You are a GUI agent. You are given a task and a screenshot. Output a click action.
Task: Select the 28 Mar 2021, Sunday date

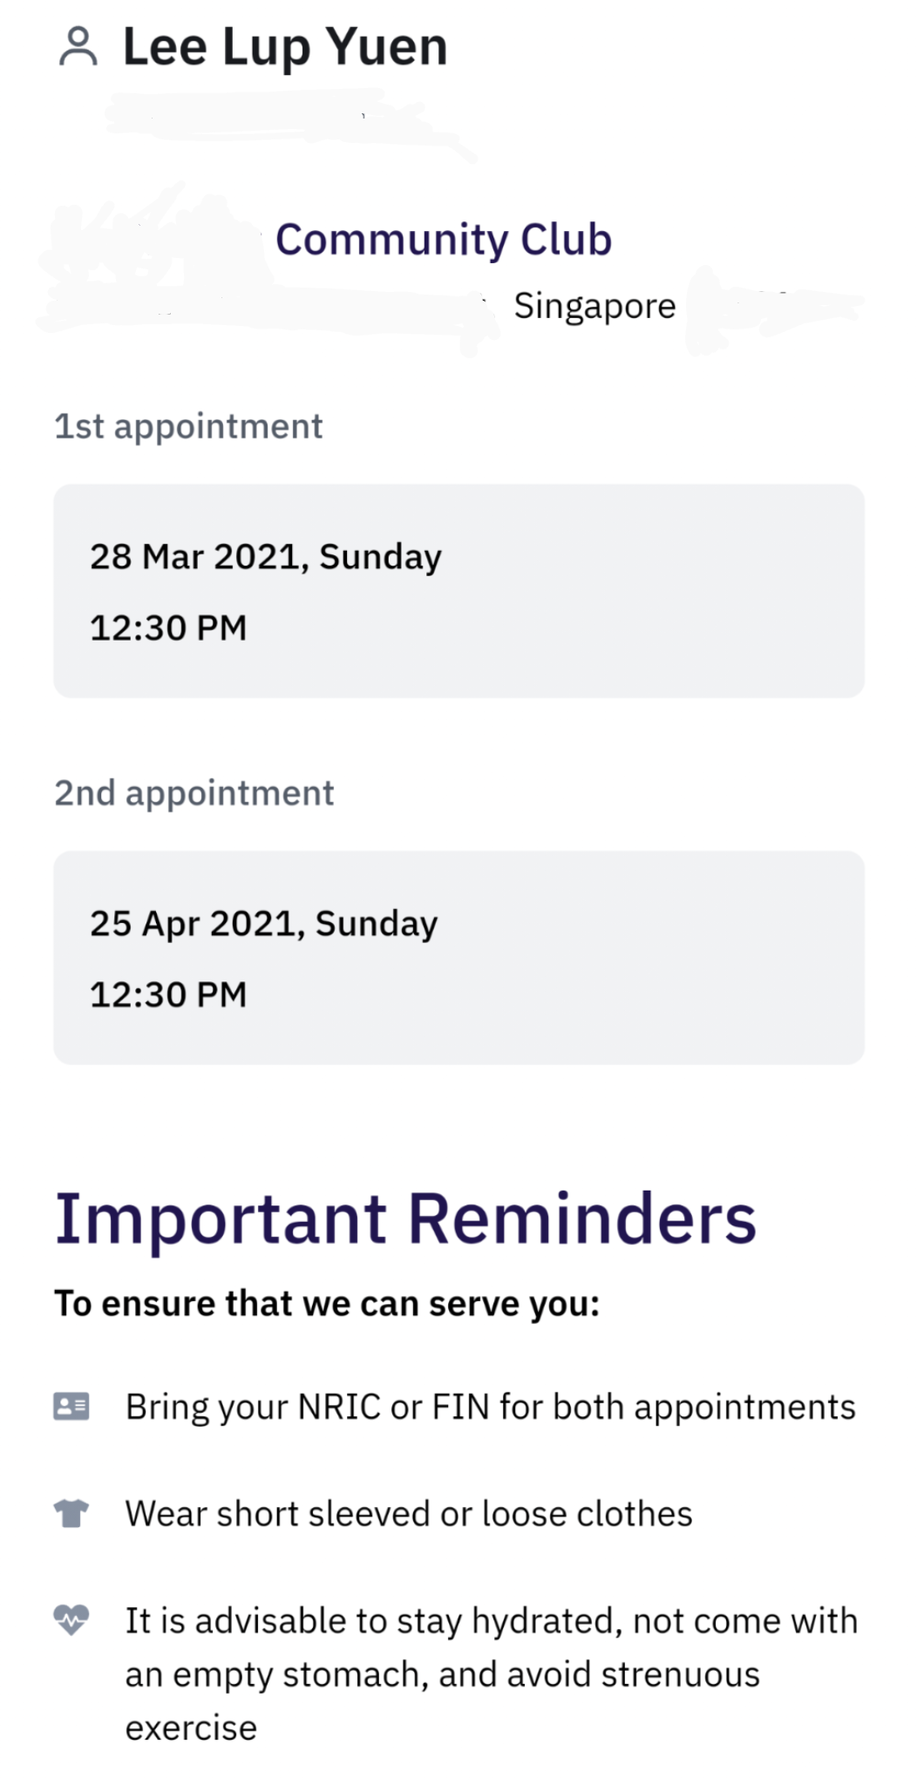point(265,557)
